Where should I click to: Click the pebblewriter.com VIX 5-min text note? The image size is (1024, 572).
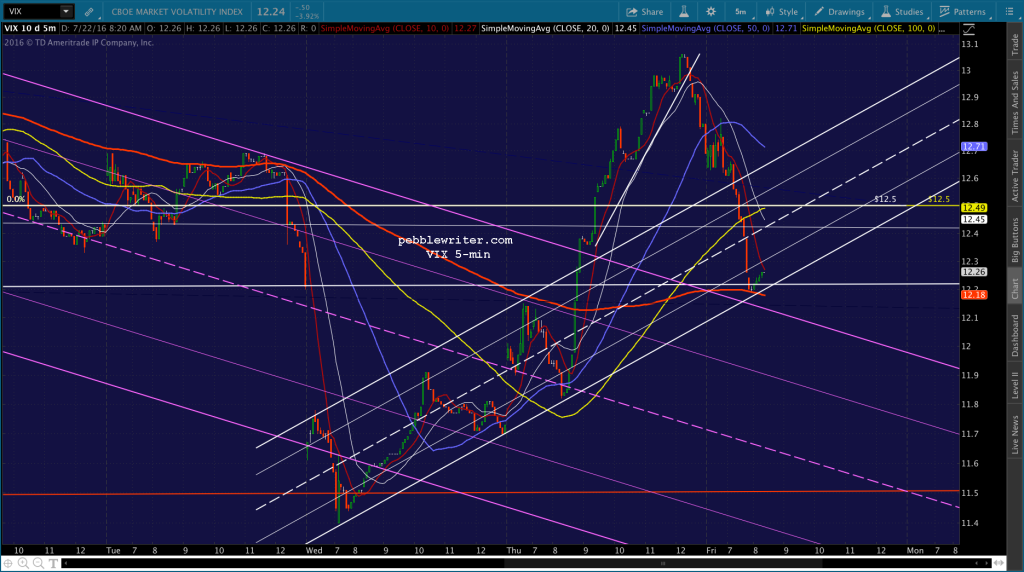click(x=456, y=247)
